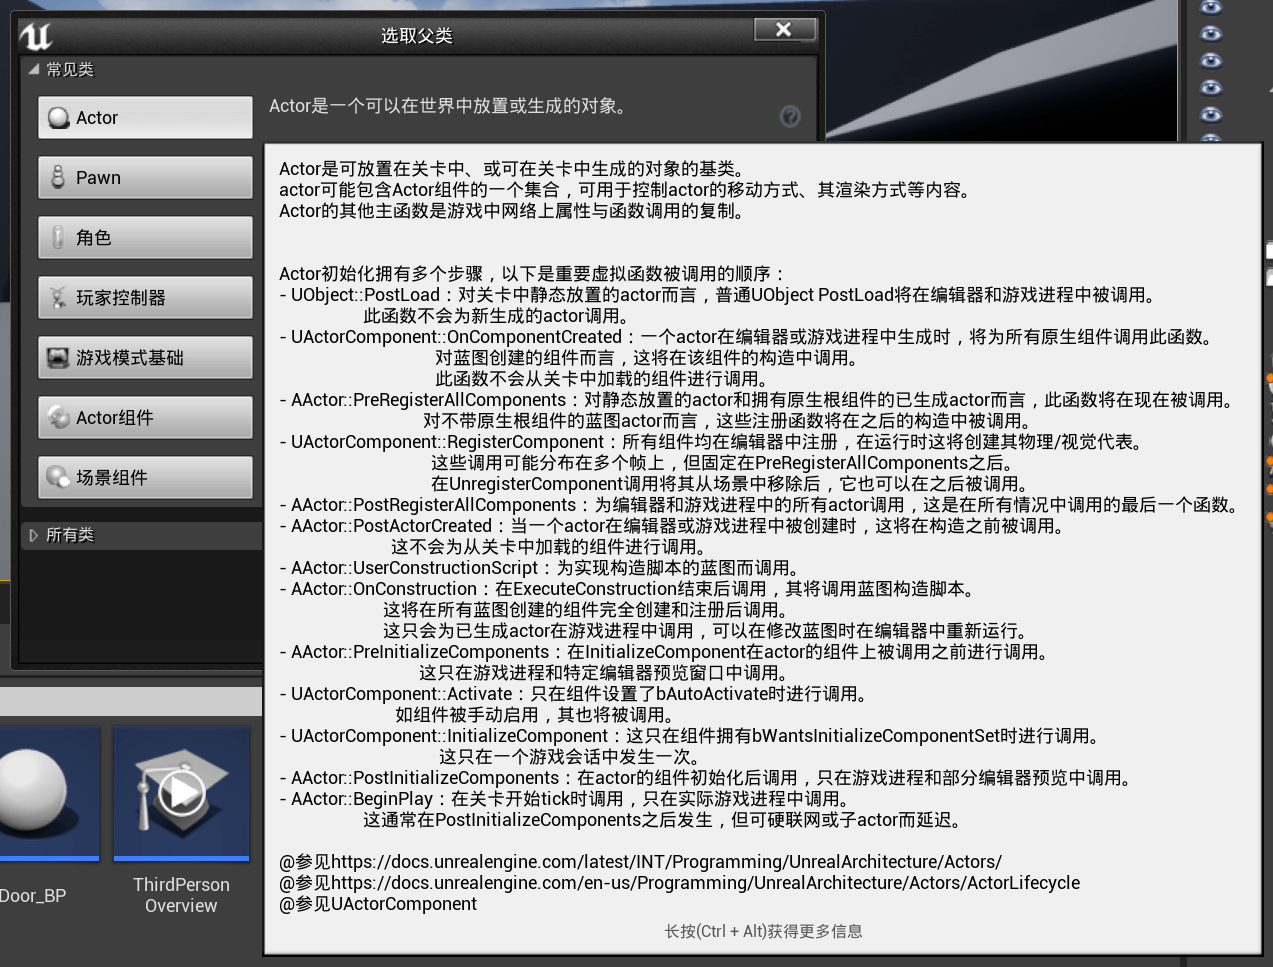Choose 角色 (Character) as parent class
The image size is (1273, 967).
click(x=145, y=238)
